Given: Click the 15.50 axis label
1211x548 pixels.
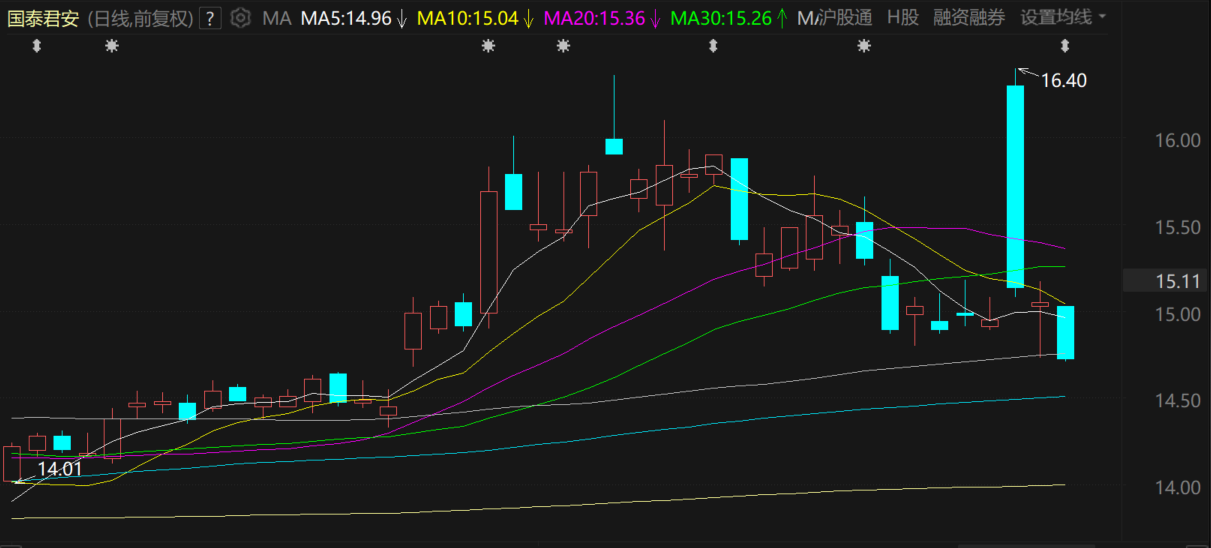Looking at the screenshot, I should coord(1177,228).
